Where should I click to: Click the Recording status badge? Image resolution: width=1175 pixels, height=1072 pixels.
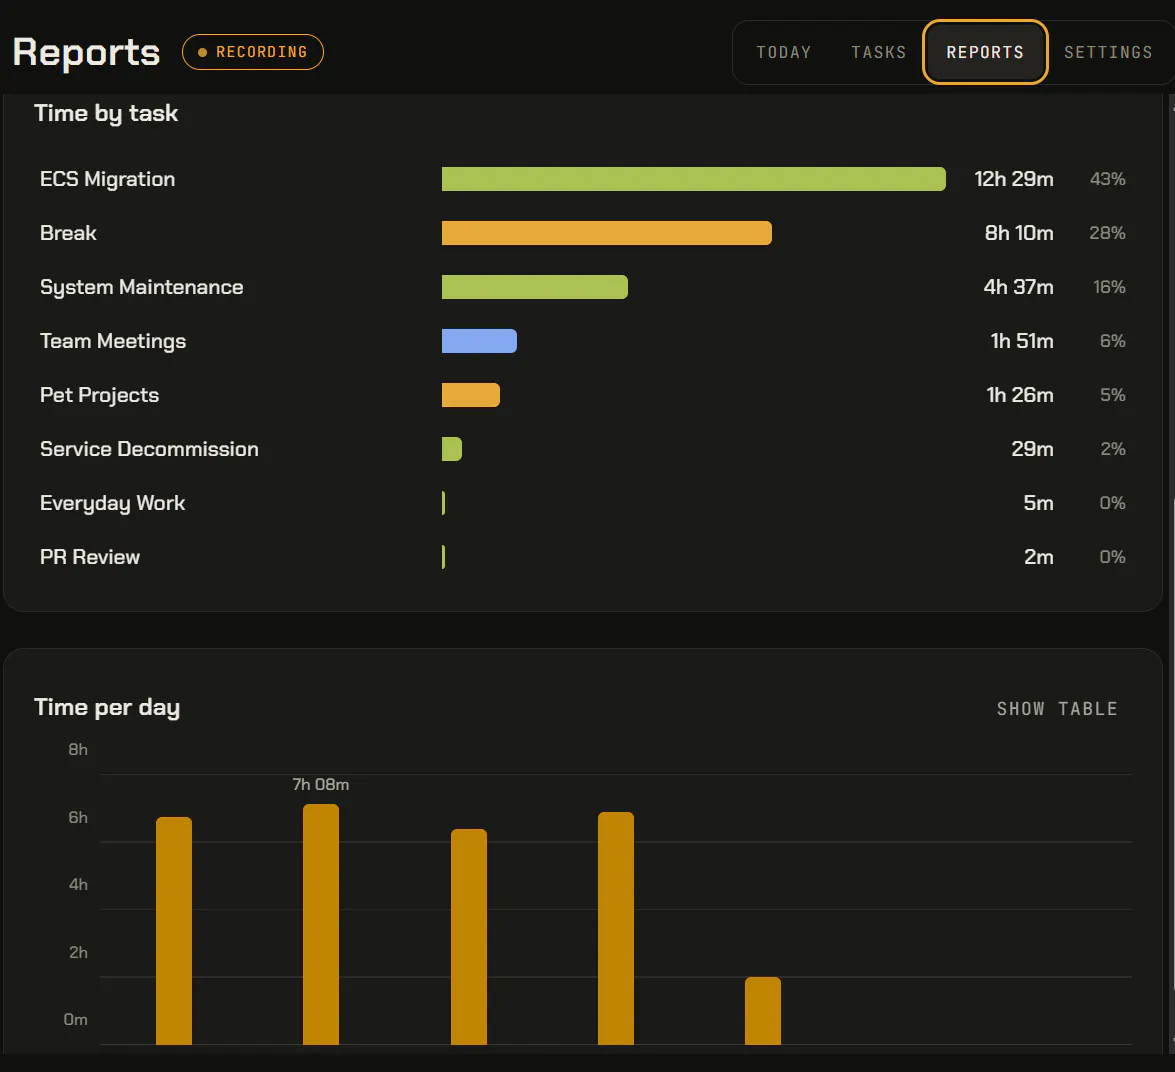pyautogui.click(x=253, y=52)
